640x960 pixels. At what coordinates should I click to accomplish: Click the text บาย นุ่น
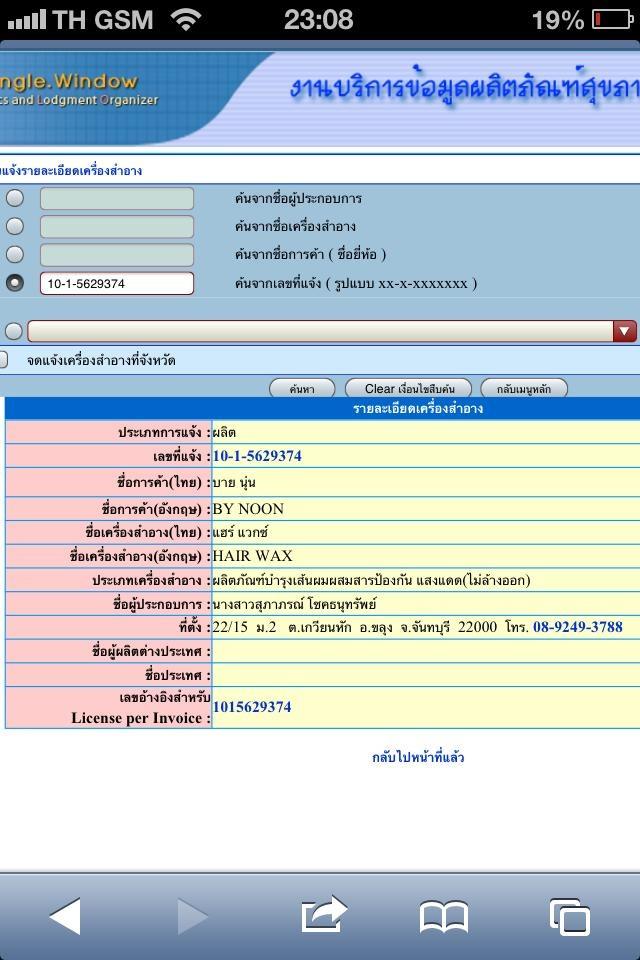pyautogui.click(x=234, y=482)
